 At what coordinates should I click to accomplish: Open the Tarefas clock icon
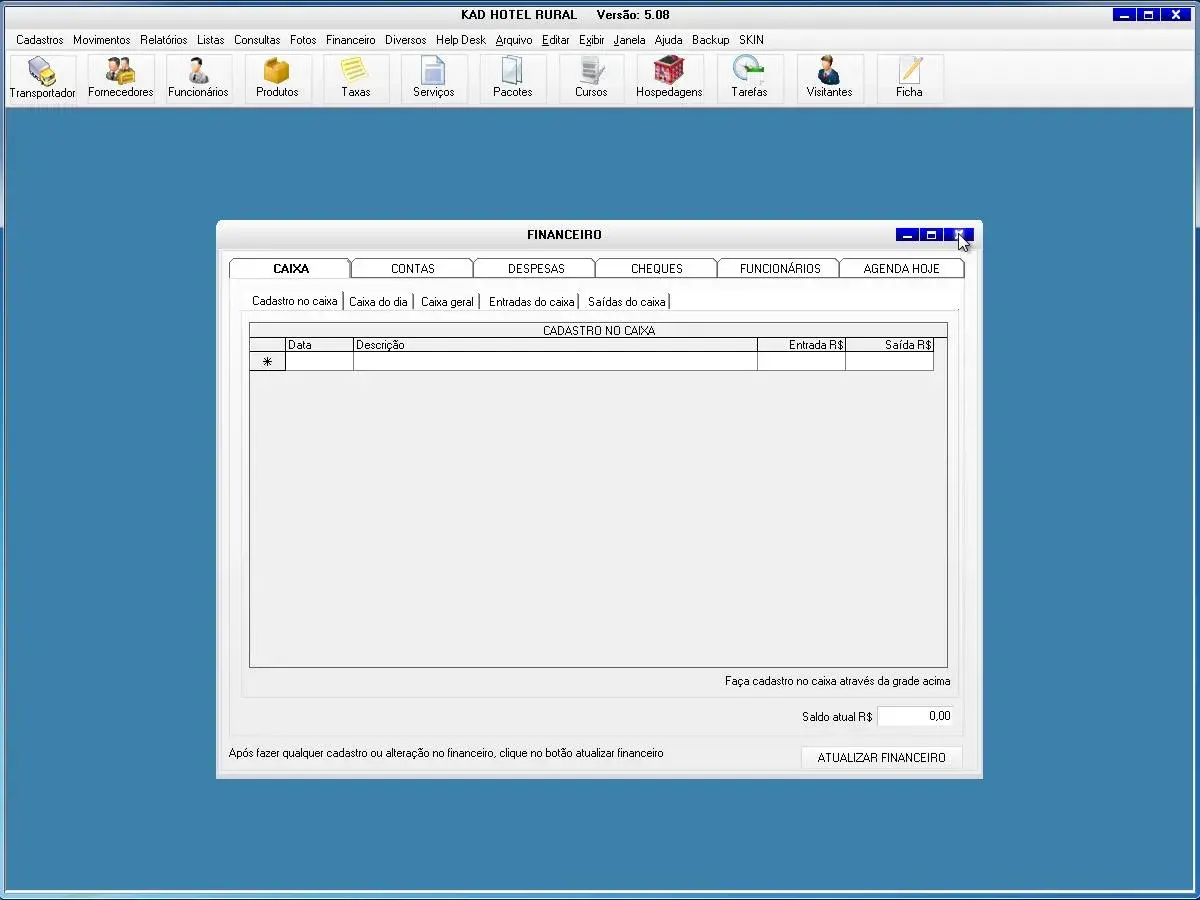[749, 79]
